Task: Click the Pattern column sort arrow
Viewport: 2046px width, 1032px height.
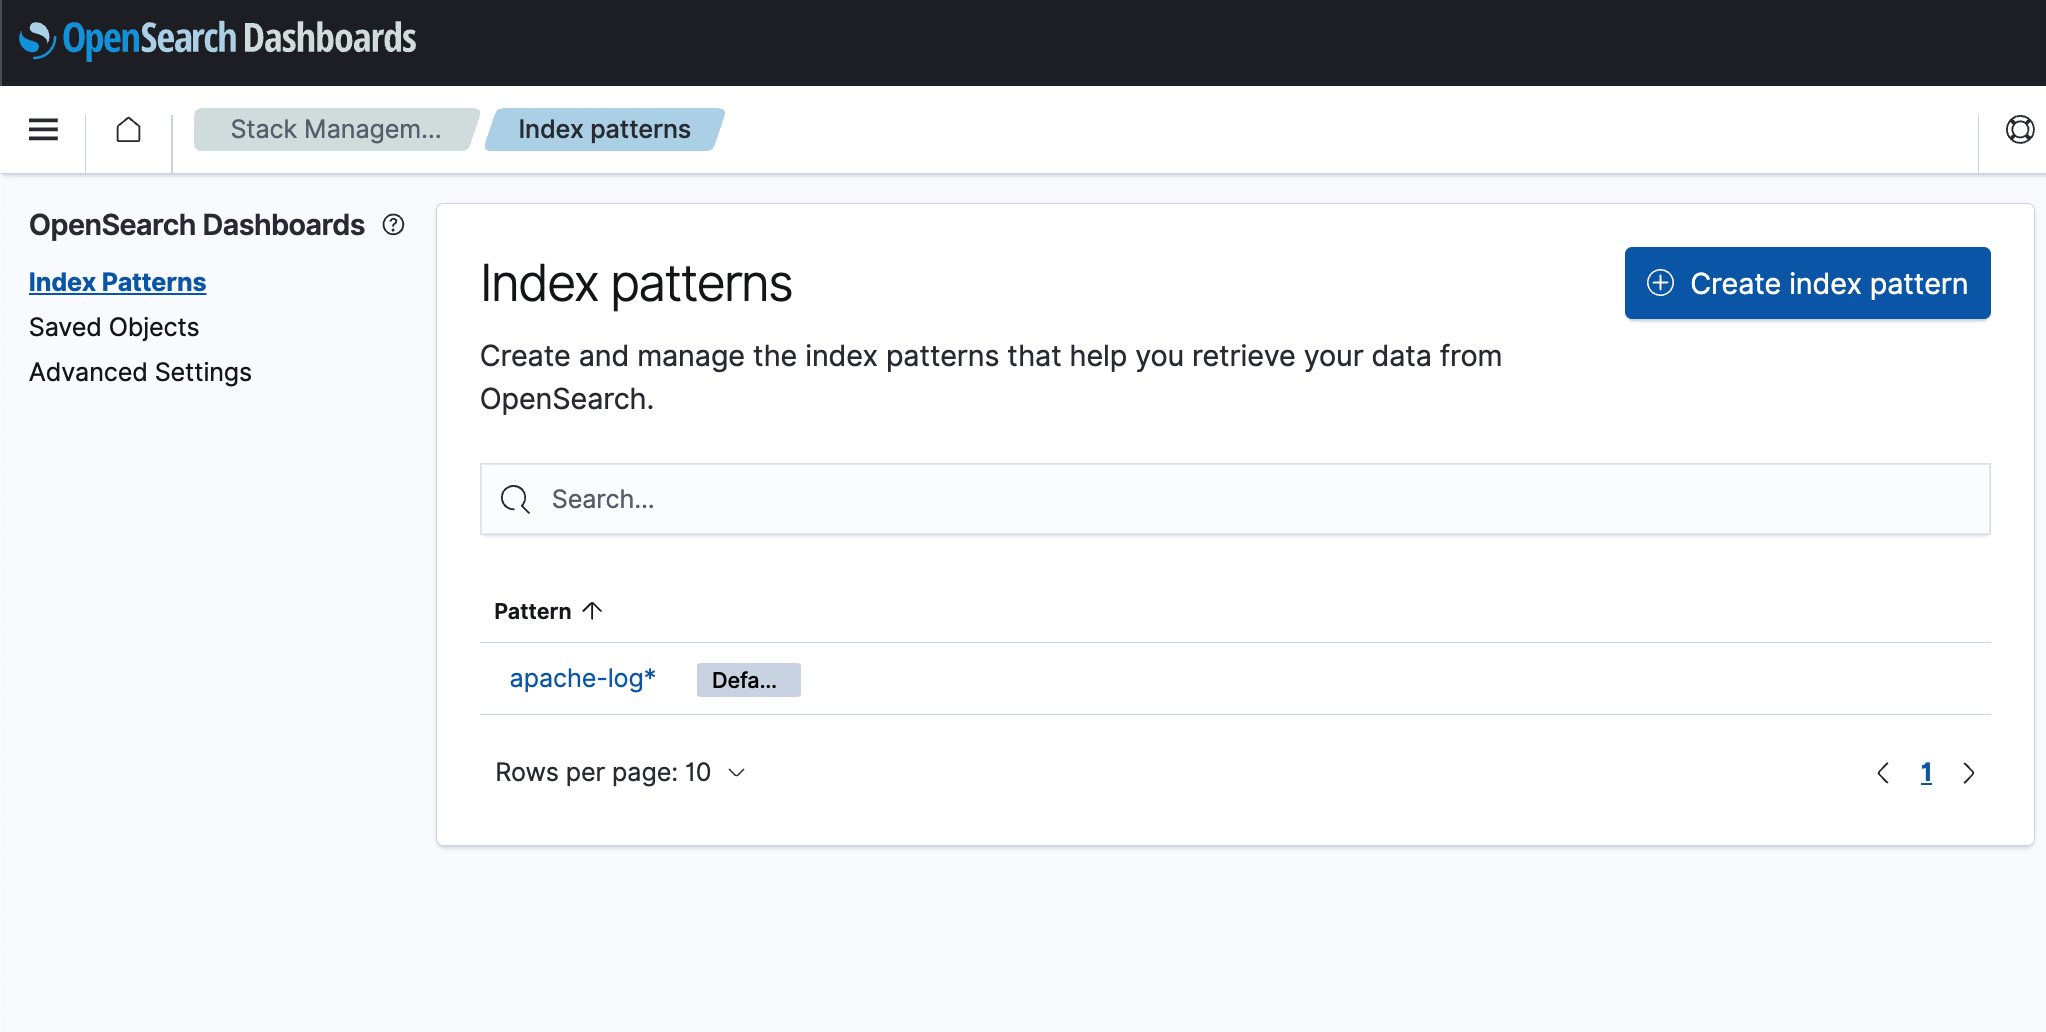Action: point(592,611)
